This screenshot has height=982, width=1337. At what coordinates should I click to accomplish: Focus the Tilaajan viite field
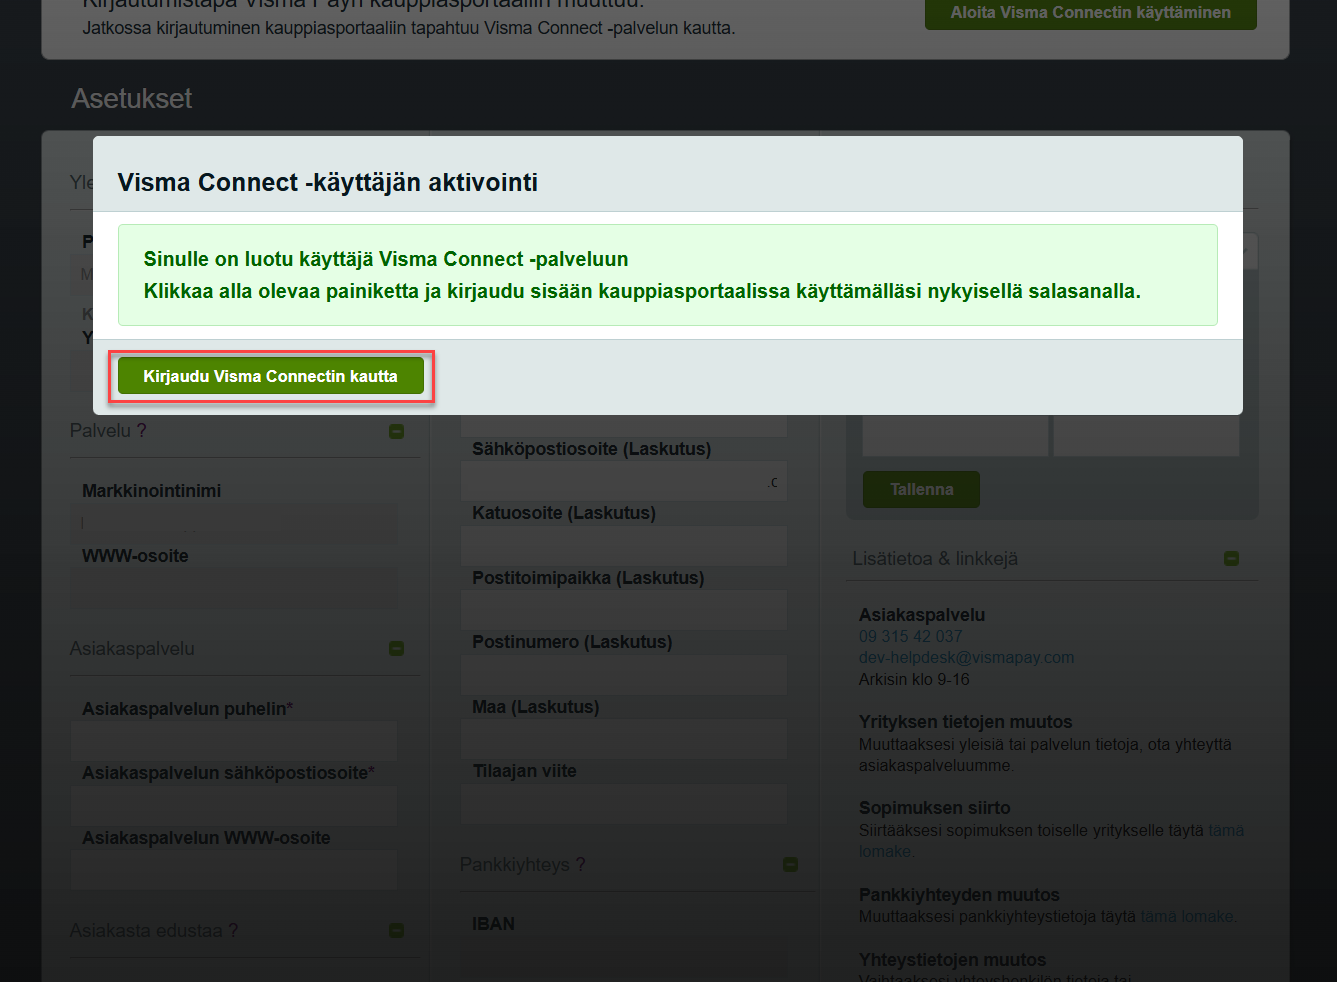(x=624, y=804)
